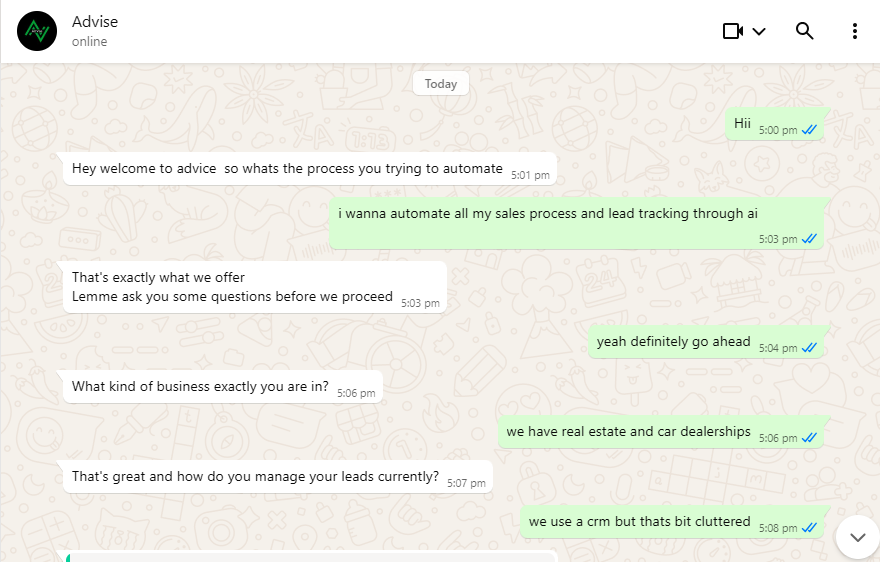Click the real estate and car dealerships message
The width and height of the screenshot is (880, 562).
[x=628, y=432]
